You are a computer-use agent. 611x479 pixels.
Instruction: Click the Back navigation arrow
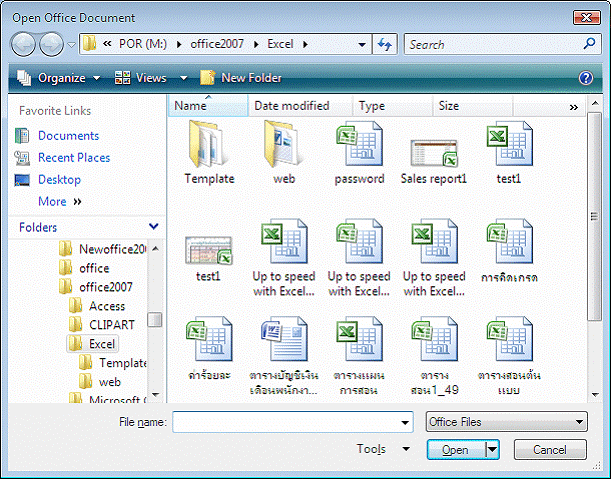point(24,44)
